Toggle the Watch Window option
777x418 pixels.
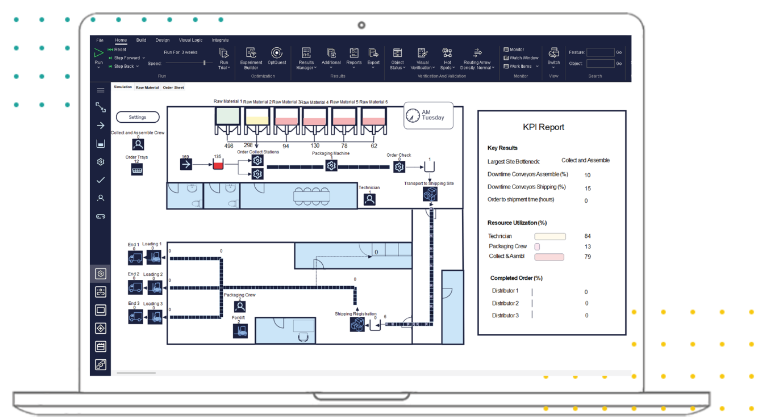521,58
